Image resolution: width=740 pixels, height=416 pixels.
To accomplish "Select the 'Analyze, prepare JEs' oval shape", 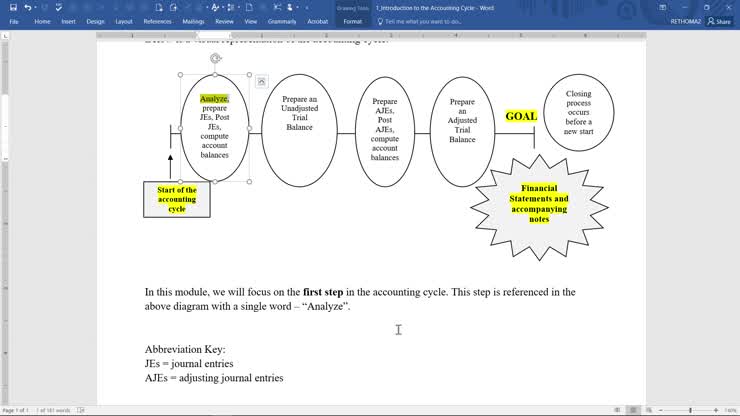I will pos(215,128).
